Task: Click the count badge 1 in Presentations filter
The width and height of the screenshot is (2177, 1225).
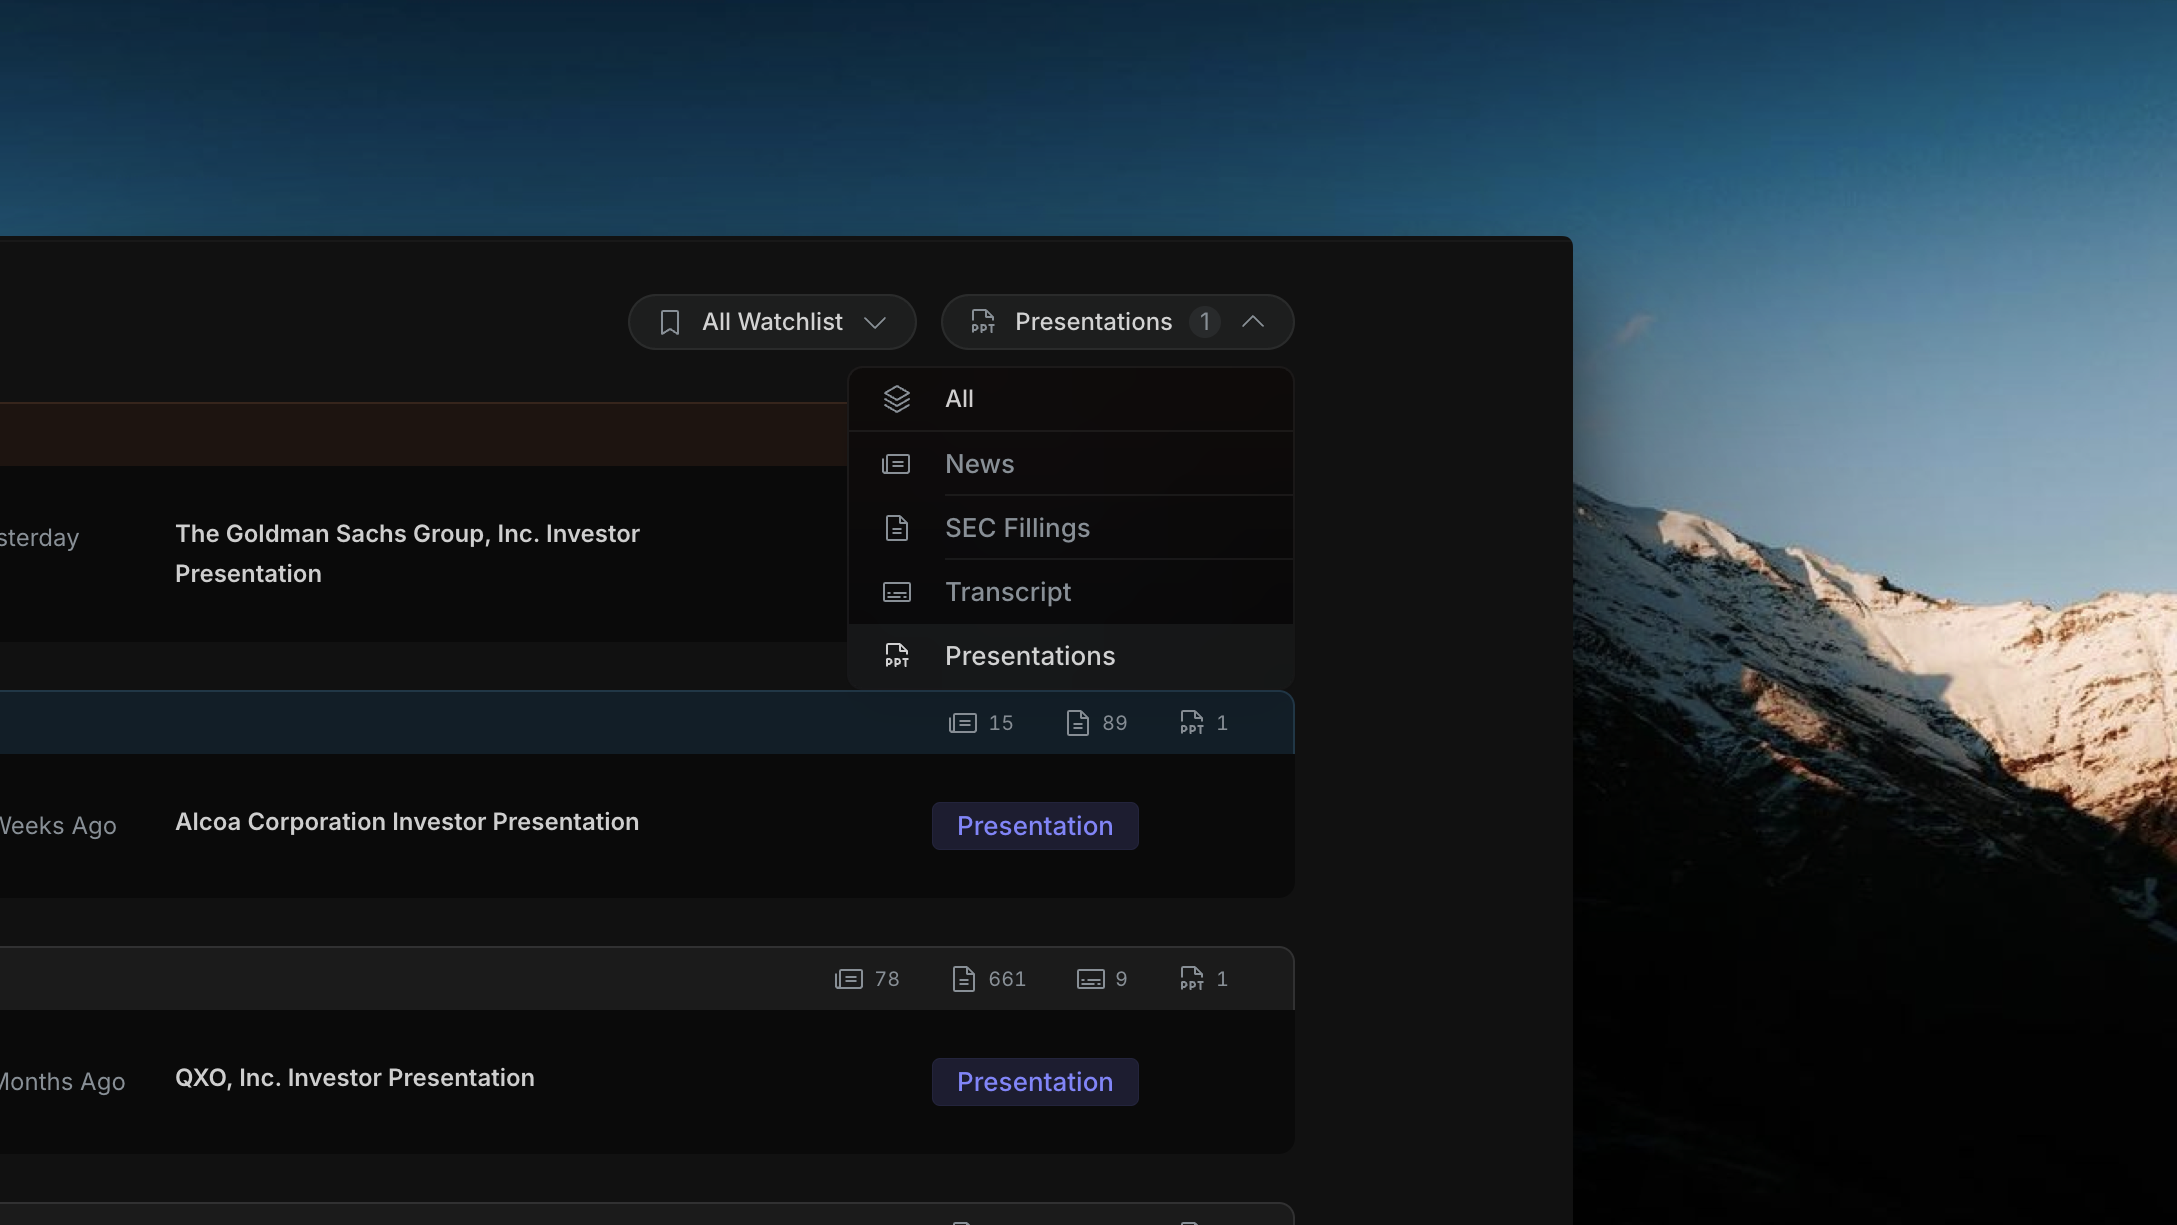Action: pos(1205,322)
